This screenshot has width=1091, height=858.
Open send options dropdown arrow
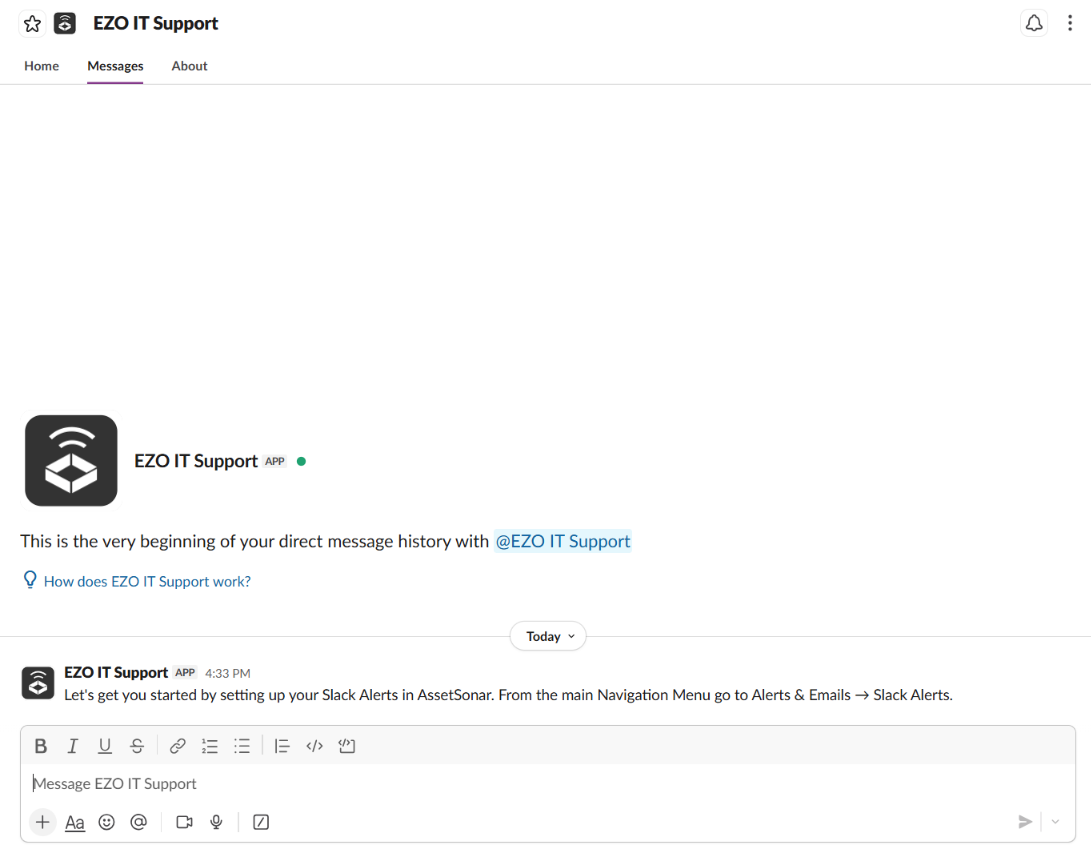1056,822
